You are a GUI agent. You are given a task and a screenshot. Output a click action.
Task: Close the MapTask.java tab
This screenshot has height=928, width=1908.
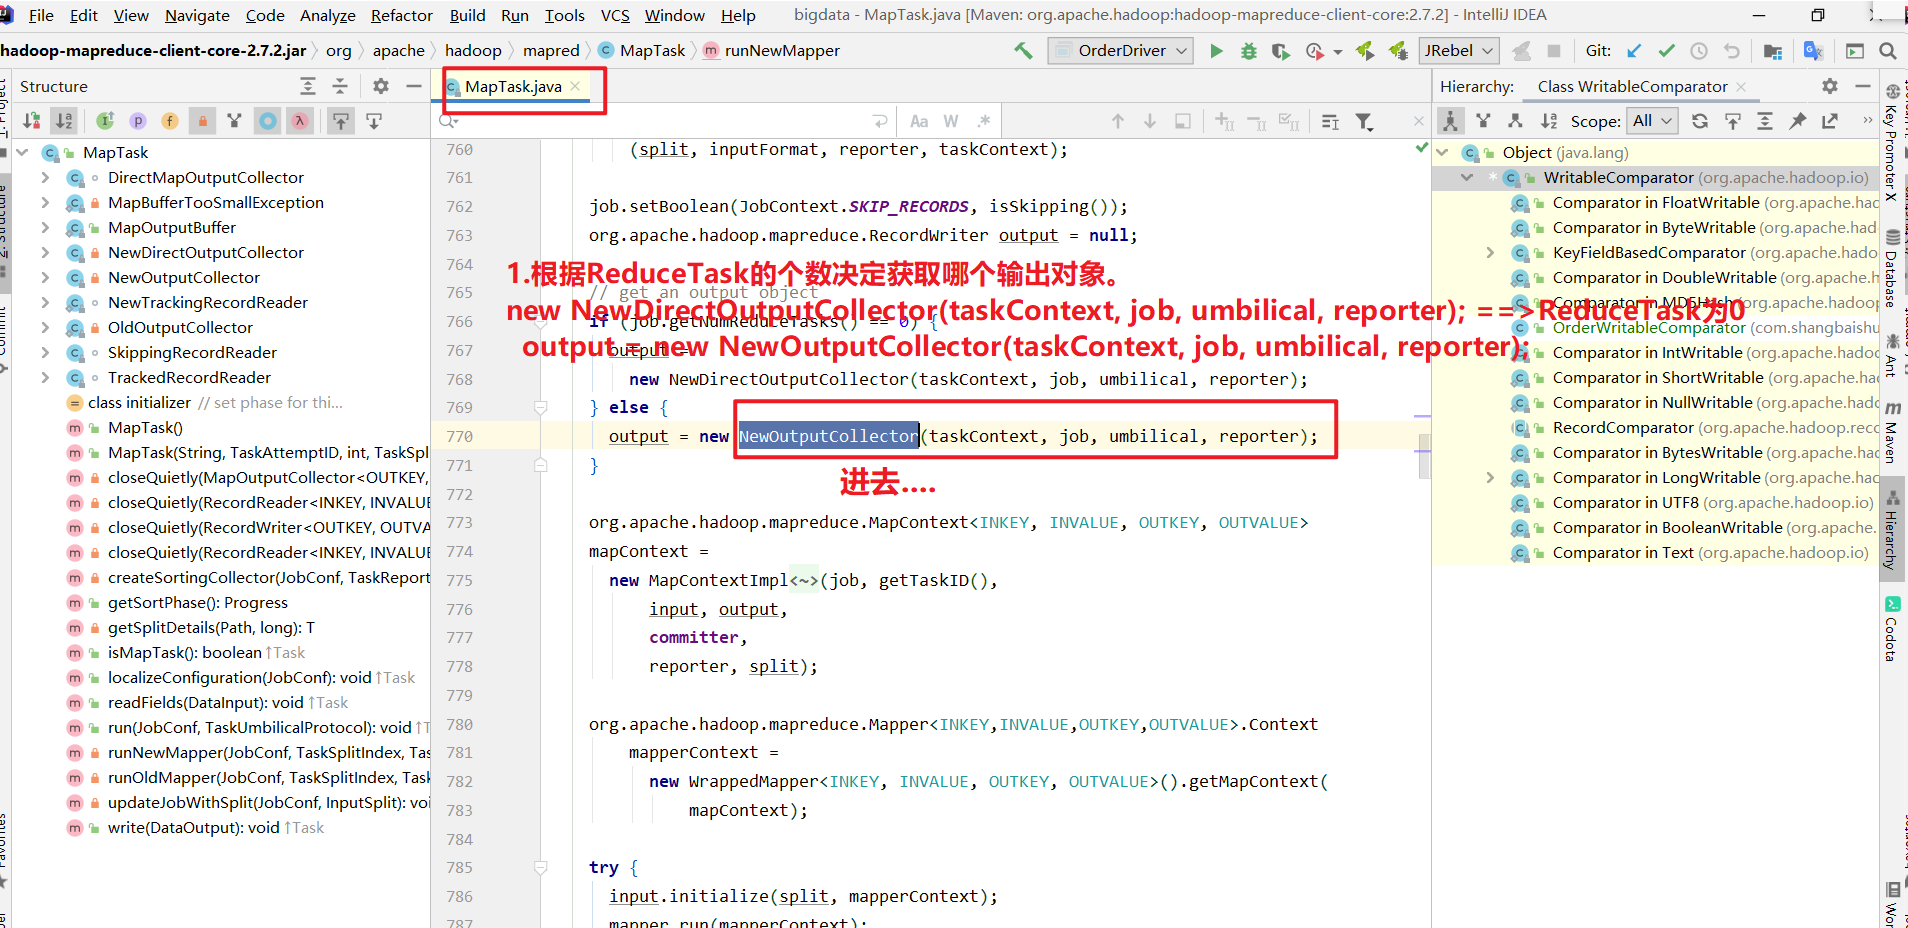click(575, 87)
